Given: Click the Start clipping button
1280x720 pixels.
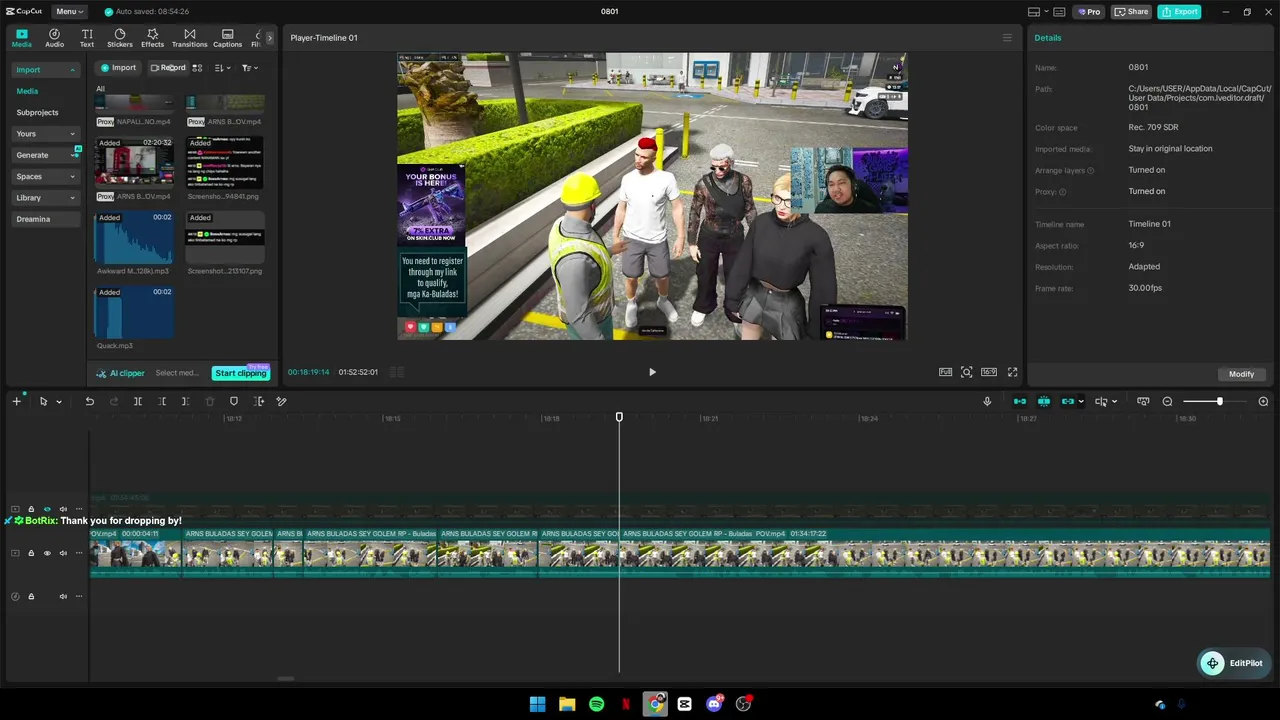Looking at the screenshot, I should [x=241, y=373].
